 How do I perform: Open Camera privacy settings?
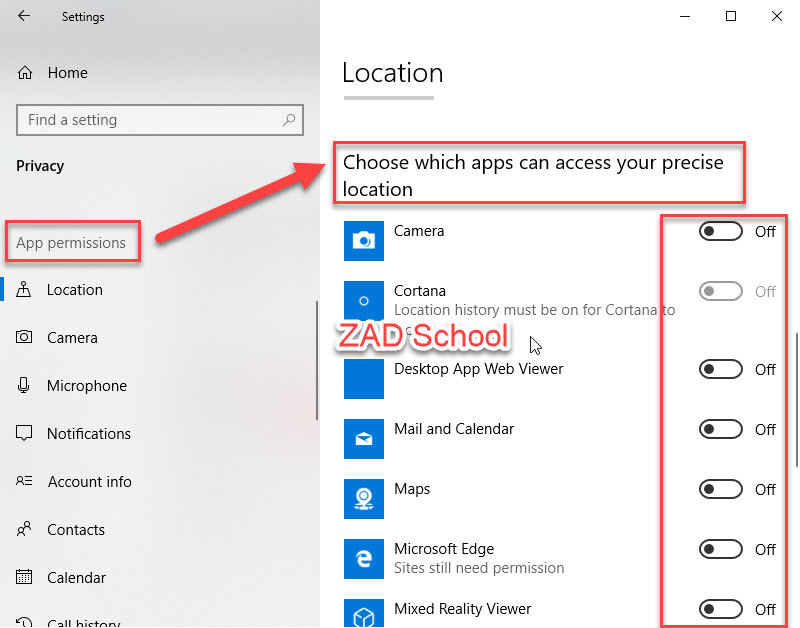click(x=72, y=338)
